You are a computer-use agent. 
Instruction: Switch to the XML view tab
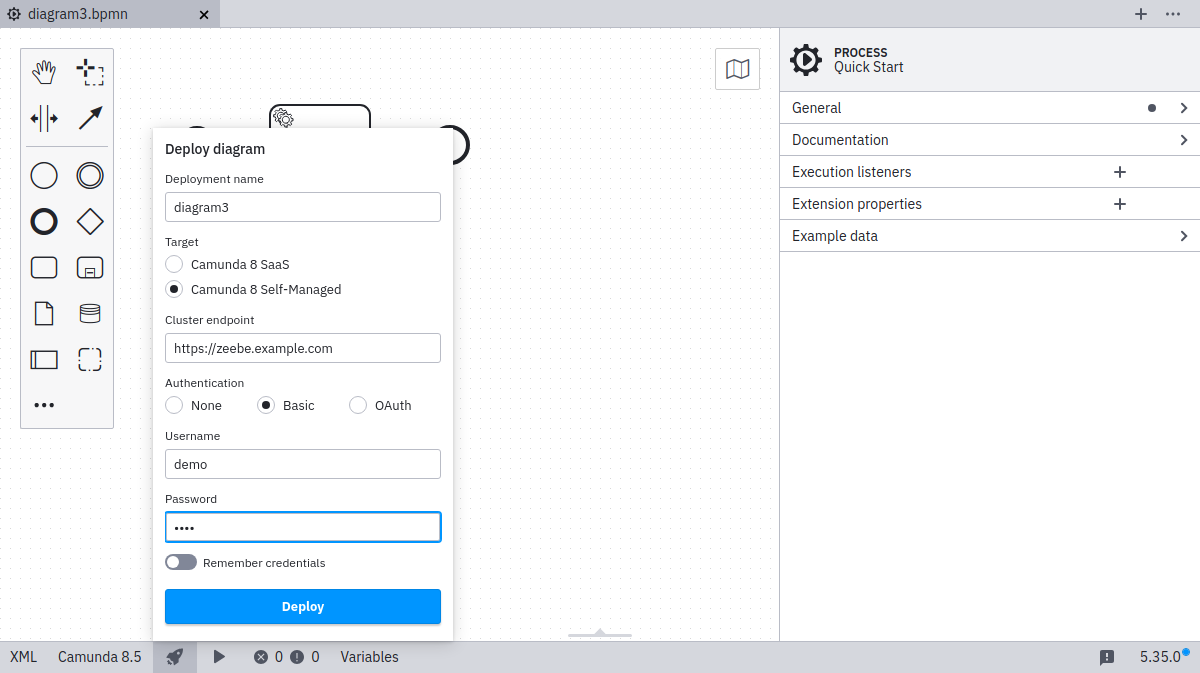pos(22,657)
